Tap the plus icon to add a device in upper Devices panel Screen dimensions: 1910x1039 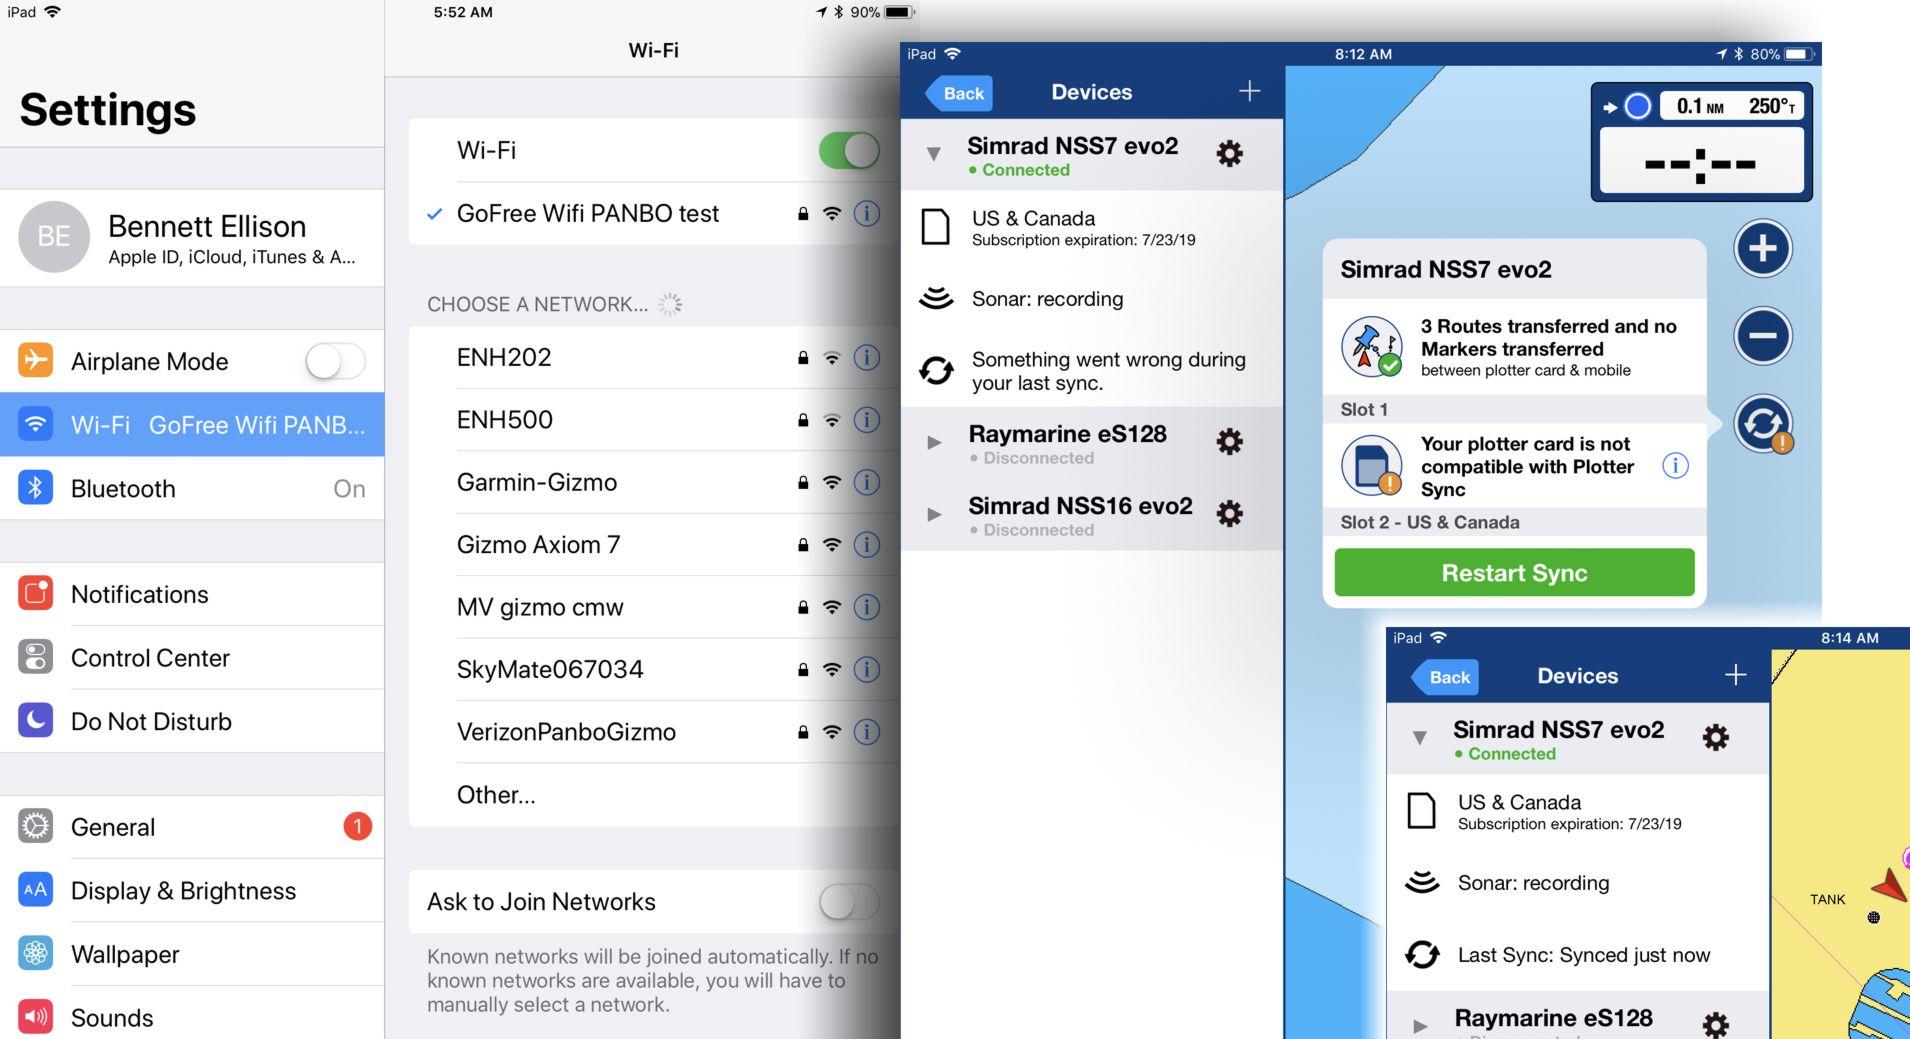click(1249, 91)
